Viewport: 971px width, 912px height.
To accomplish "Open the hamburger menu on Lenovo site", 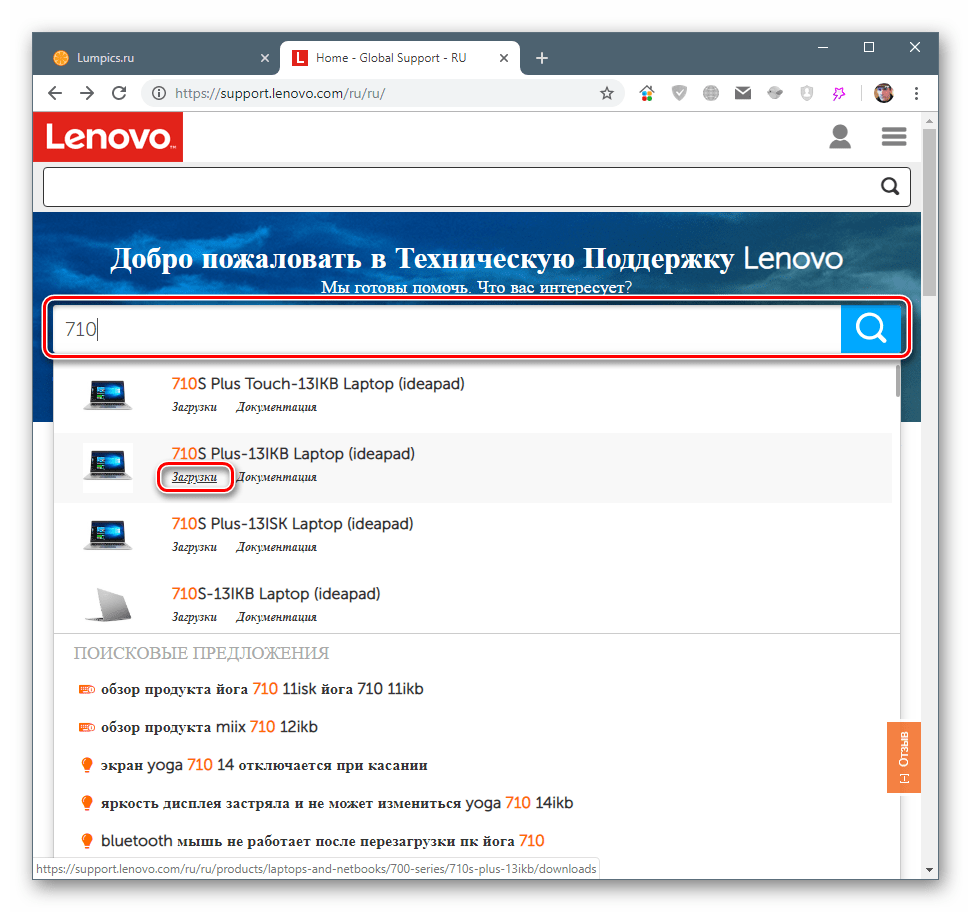I will coord(893,136).
